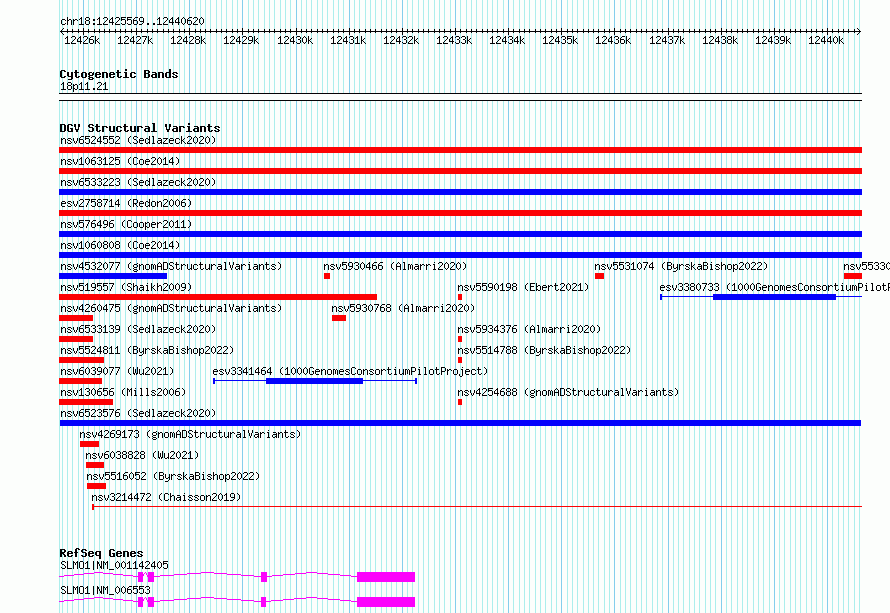Viewport: 890px width, 613px height.
Task: Click the nsv6523576 (Sedlazeck2020) label
Action: tap(138, 413)
